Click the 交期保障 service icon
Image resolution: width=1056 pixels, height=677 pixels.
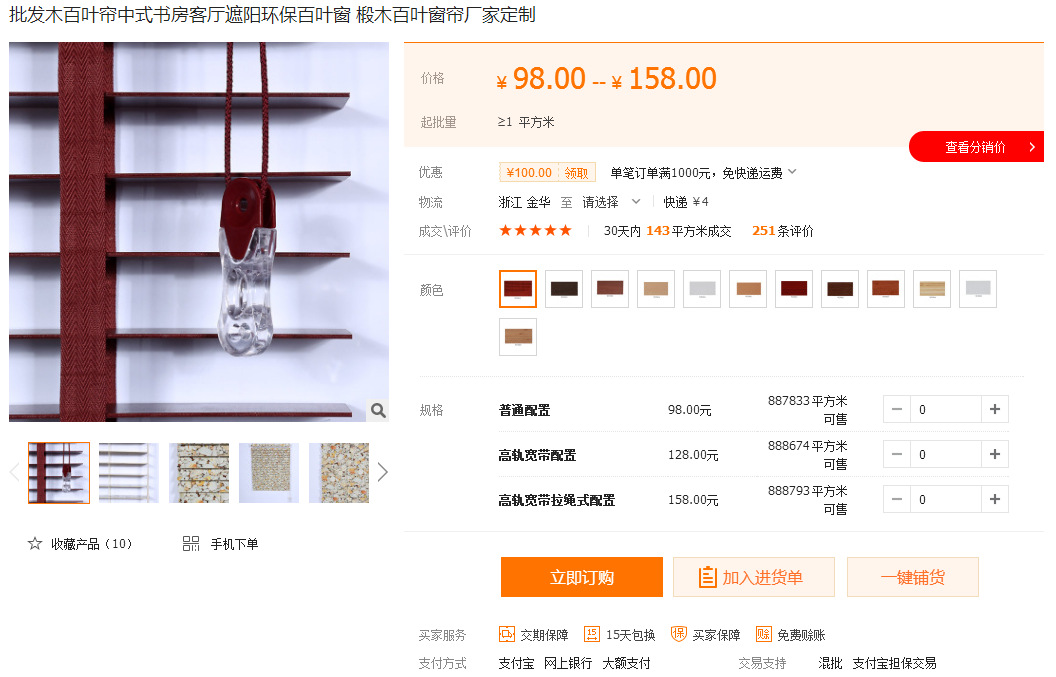(506, 635)
